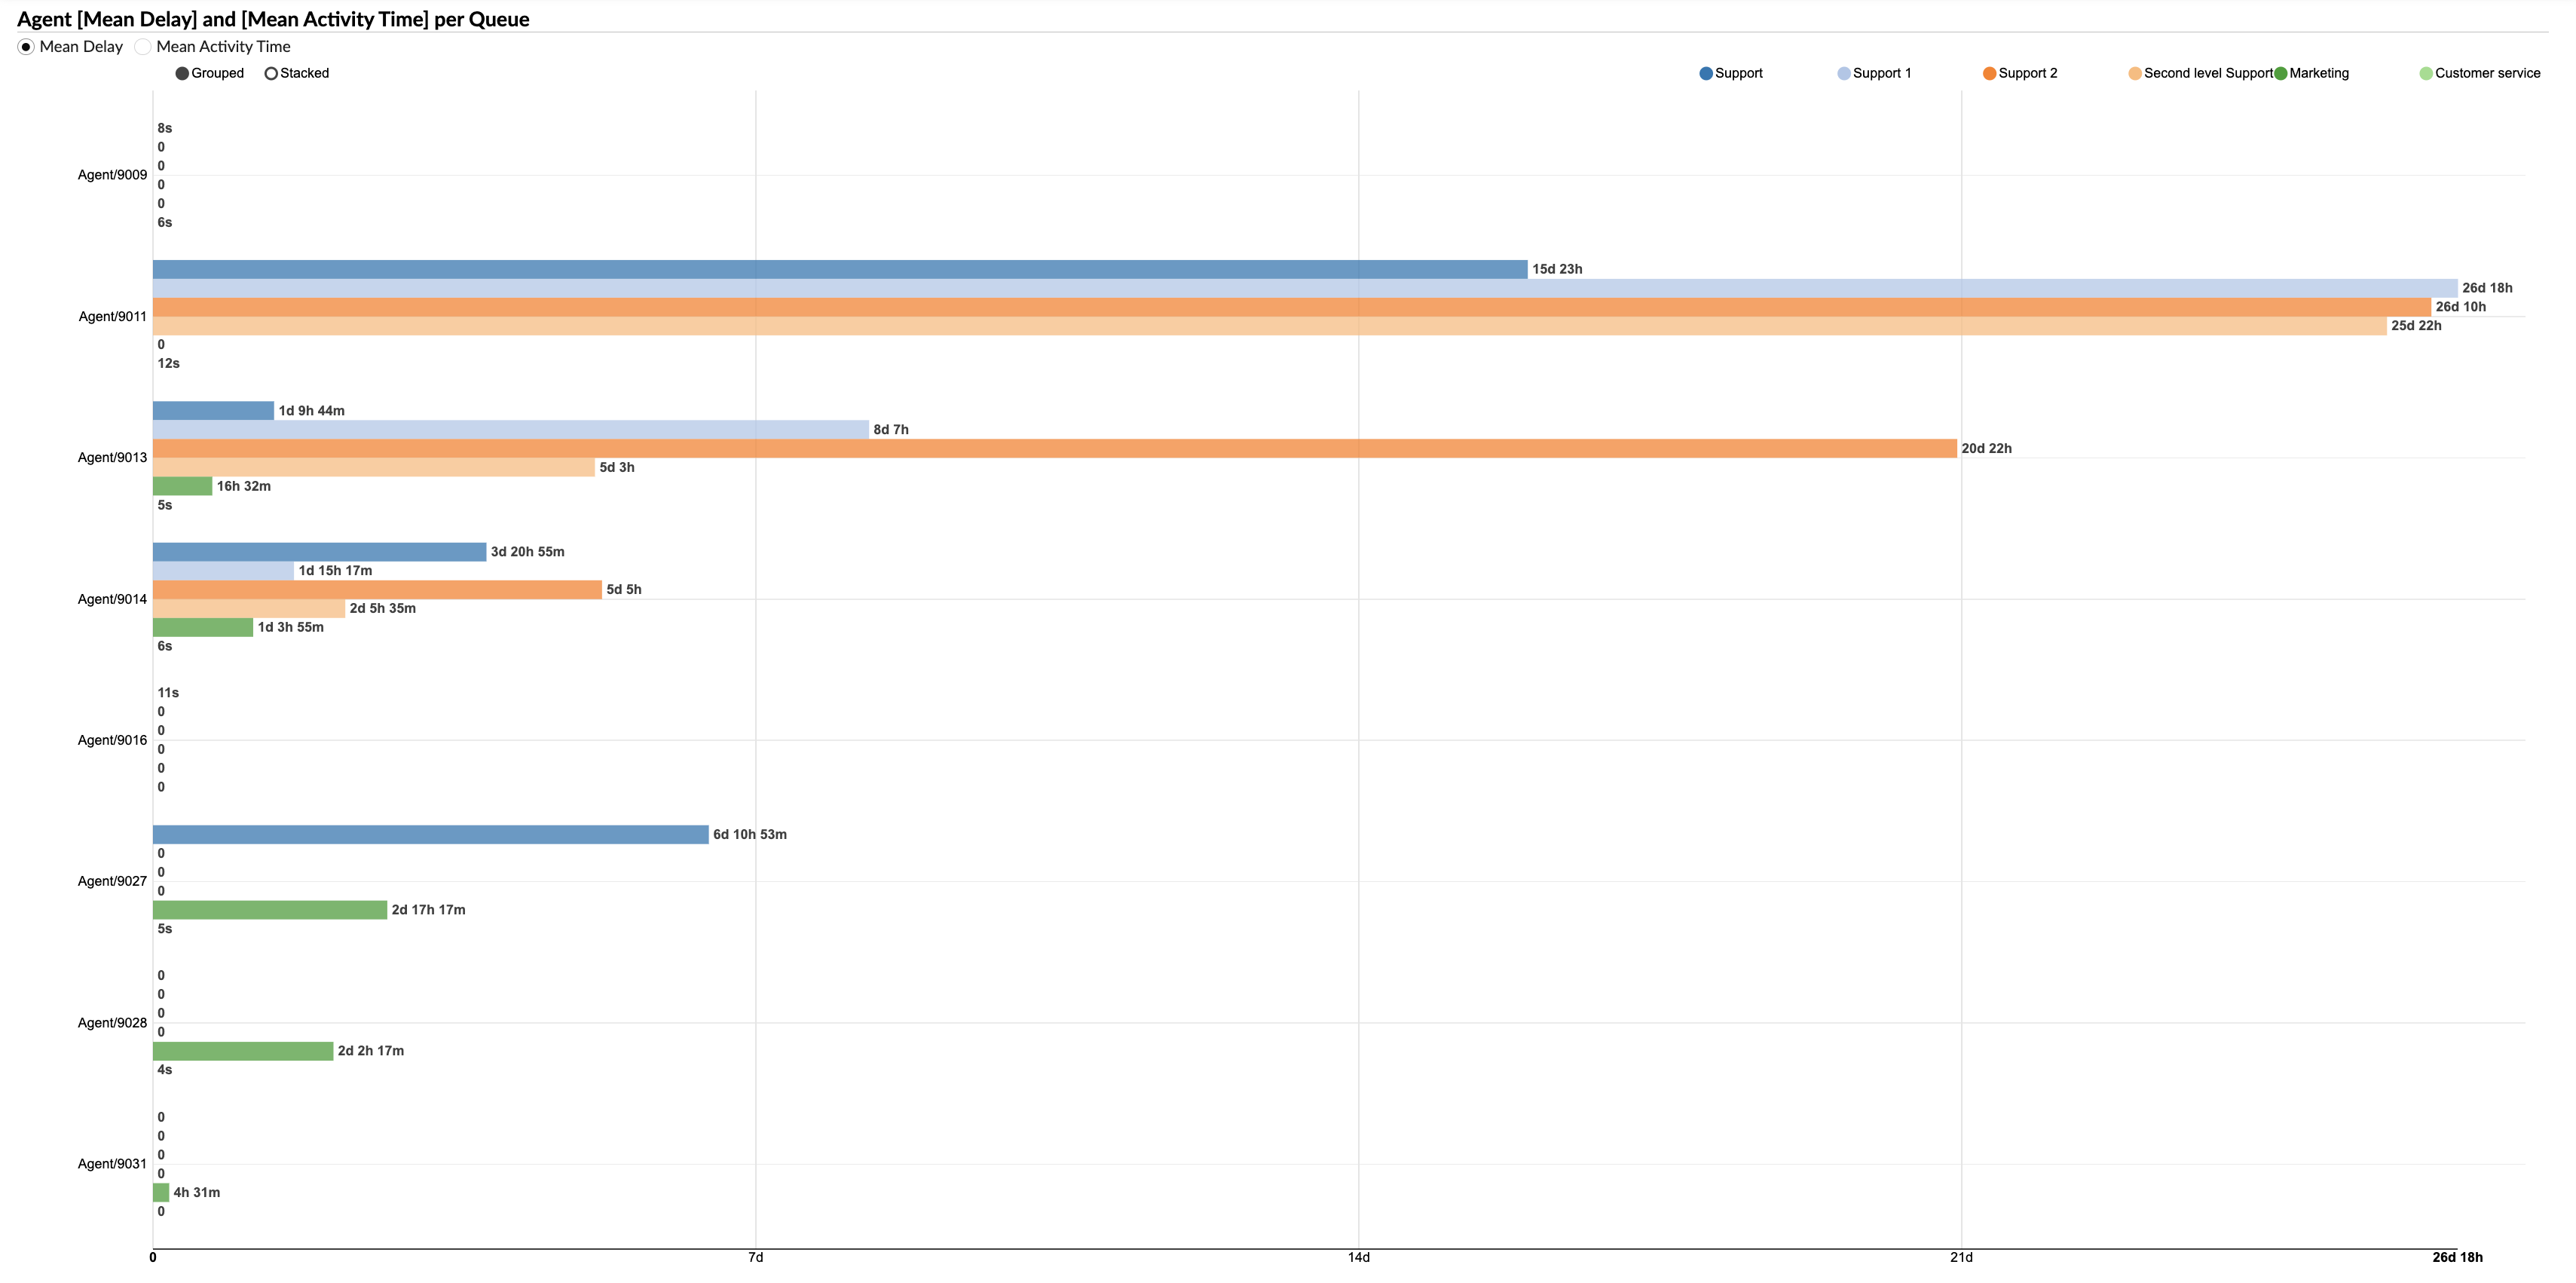This screenshot has width=2576, height=1283.
Task: Click Agent/9013 Second level bar 5d 3h
Action: (374, 467)
